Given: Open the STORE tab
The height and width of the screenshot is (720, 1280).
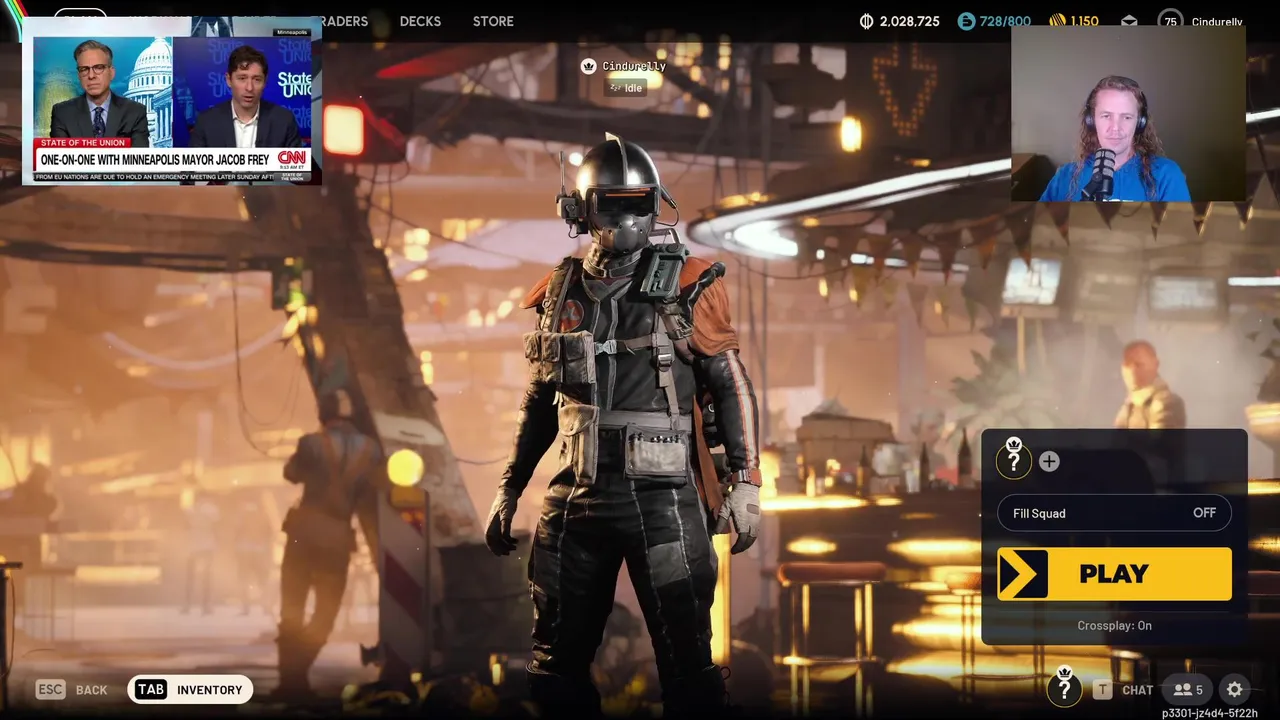Looking at the screenshot, I should coord(493,21).
